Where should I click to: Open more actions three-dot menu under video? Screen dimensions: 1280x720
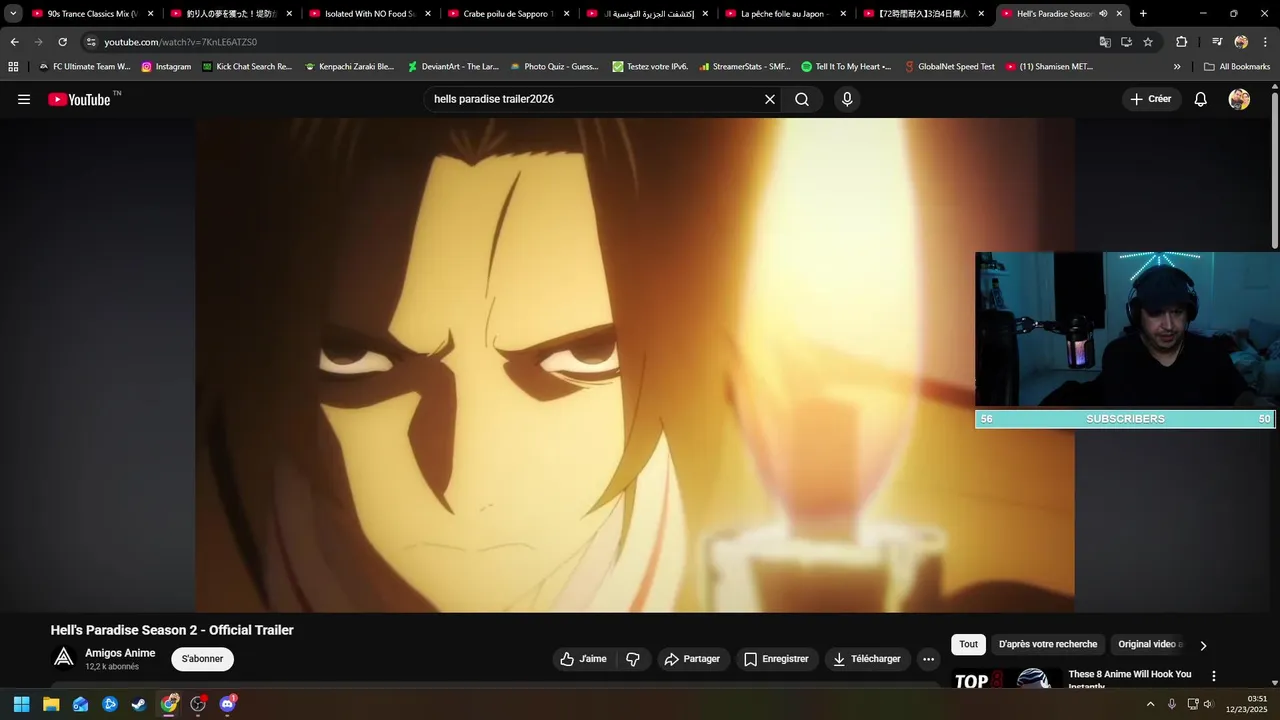pos(928,659)
